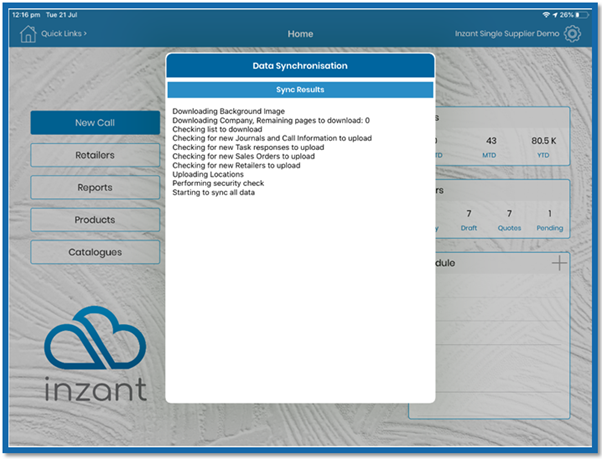Select 'Checking list to download' line
The height and width of the screenshot is (459, 602).
pos(217,129)
